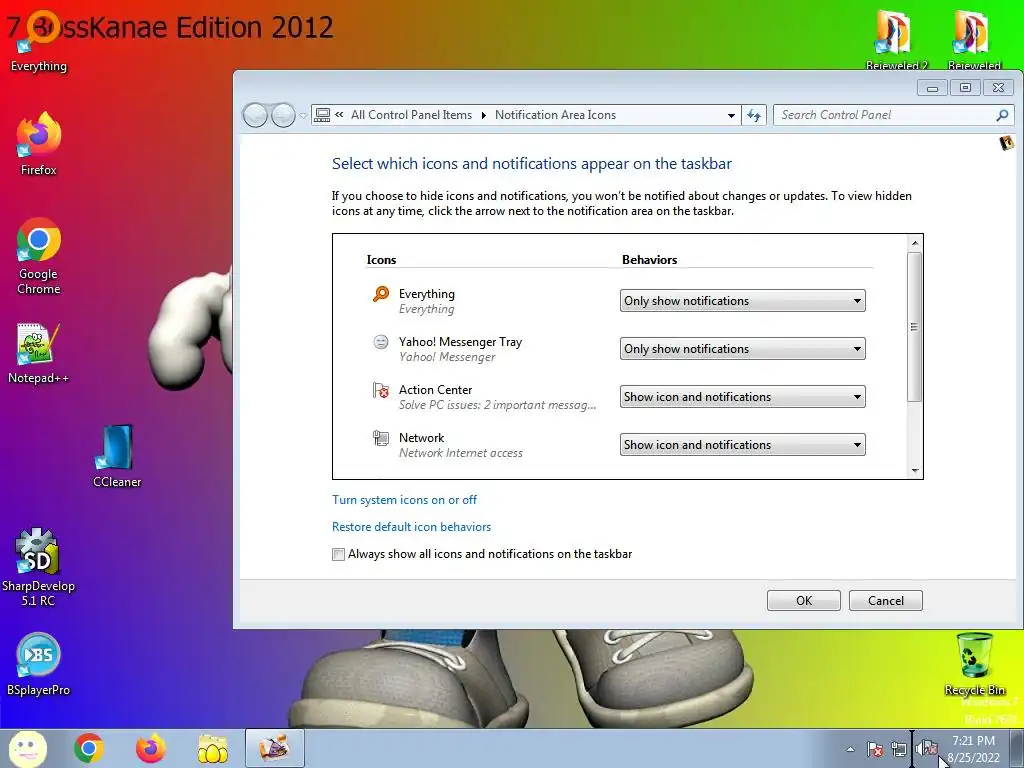Launch Firefox from the desktop

39,144
